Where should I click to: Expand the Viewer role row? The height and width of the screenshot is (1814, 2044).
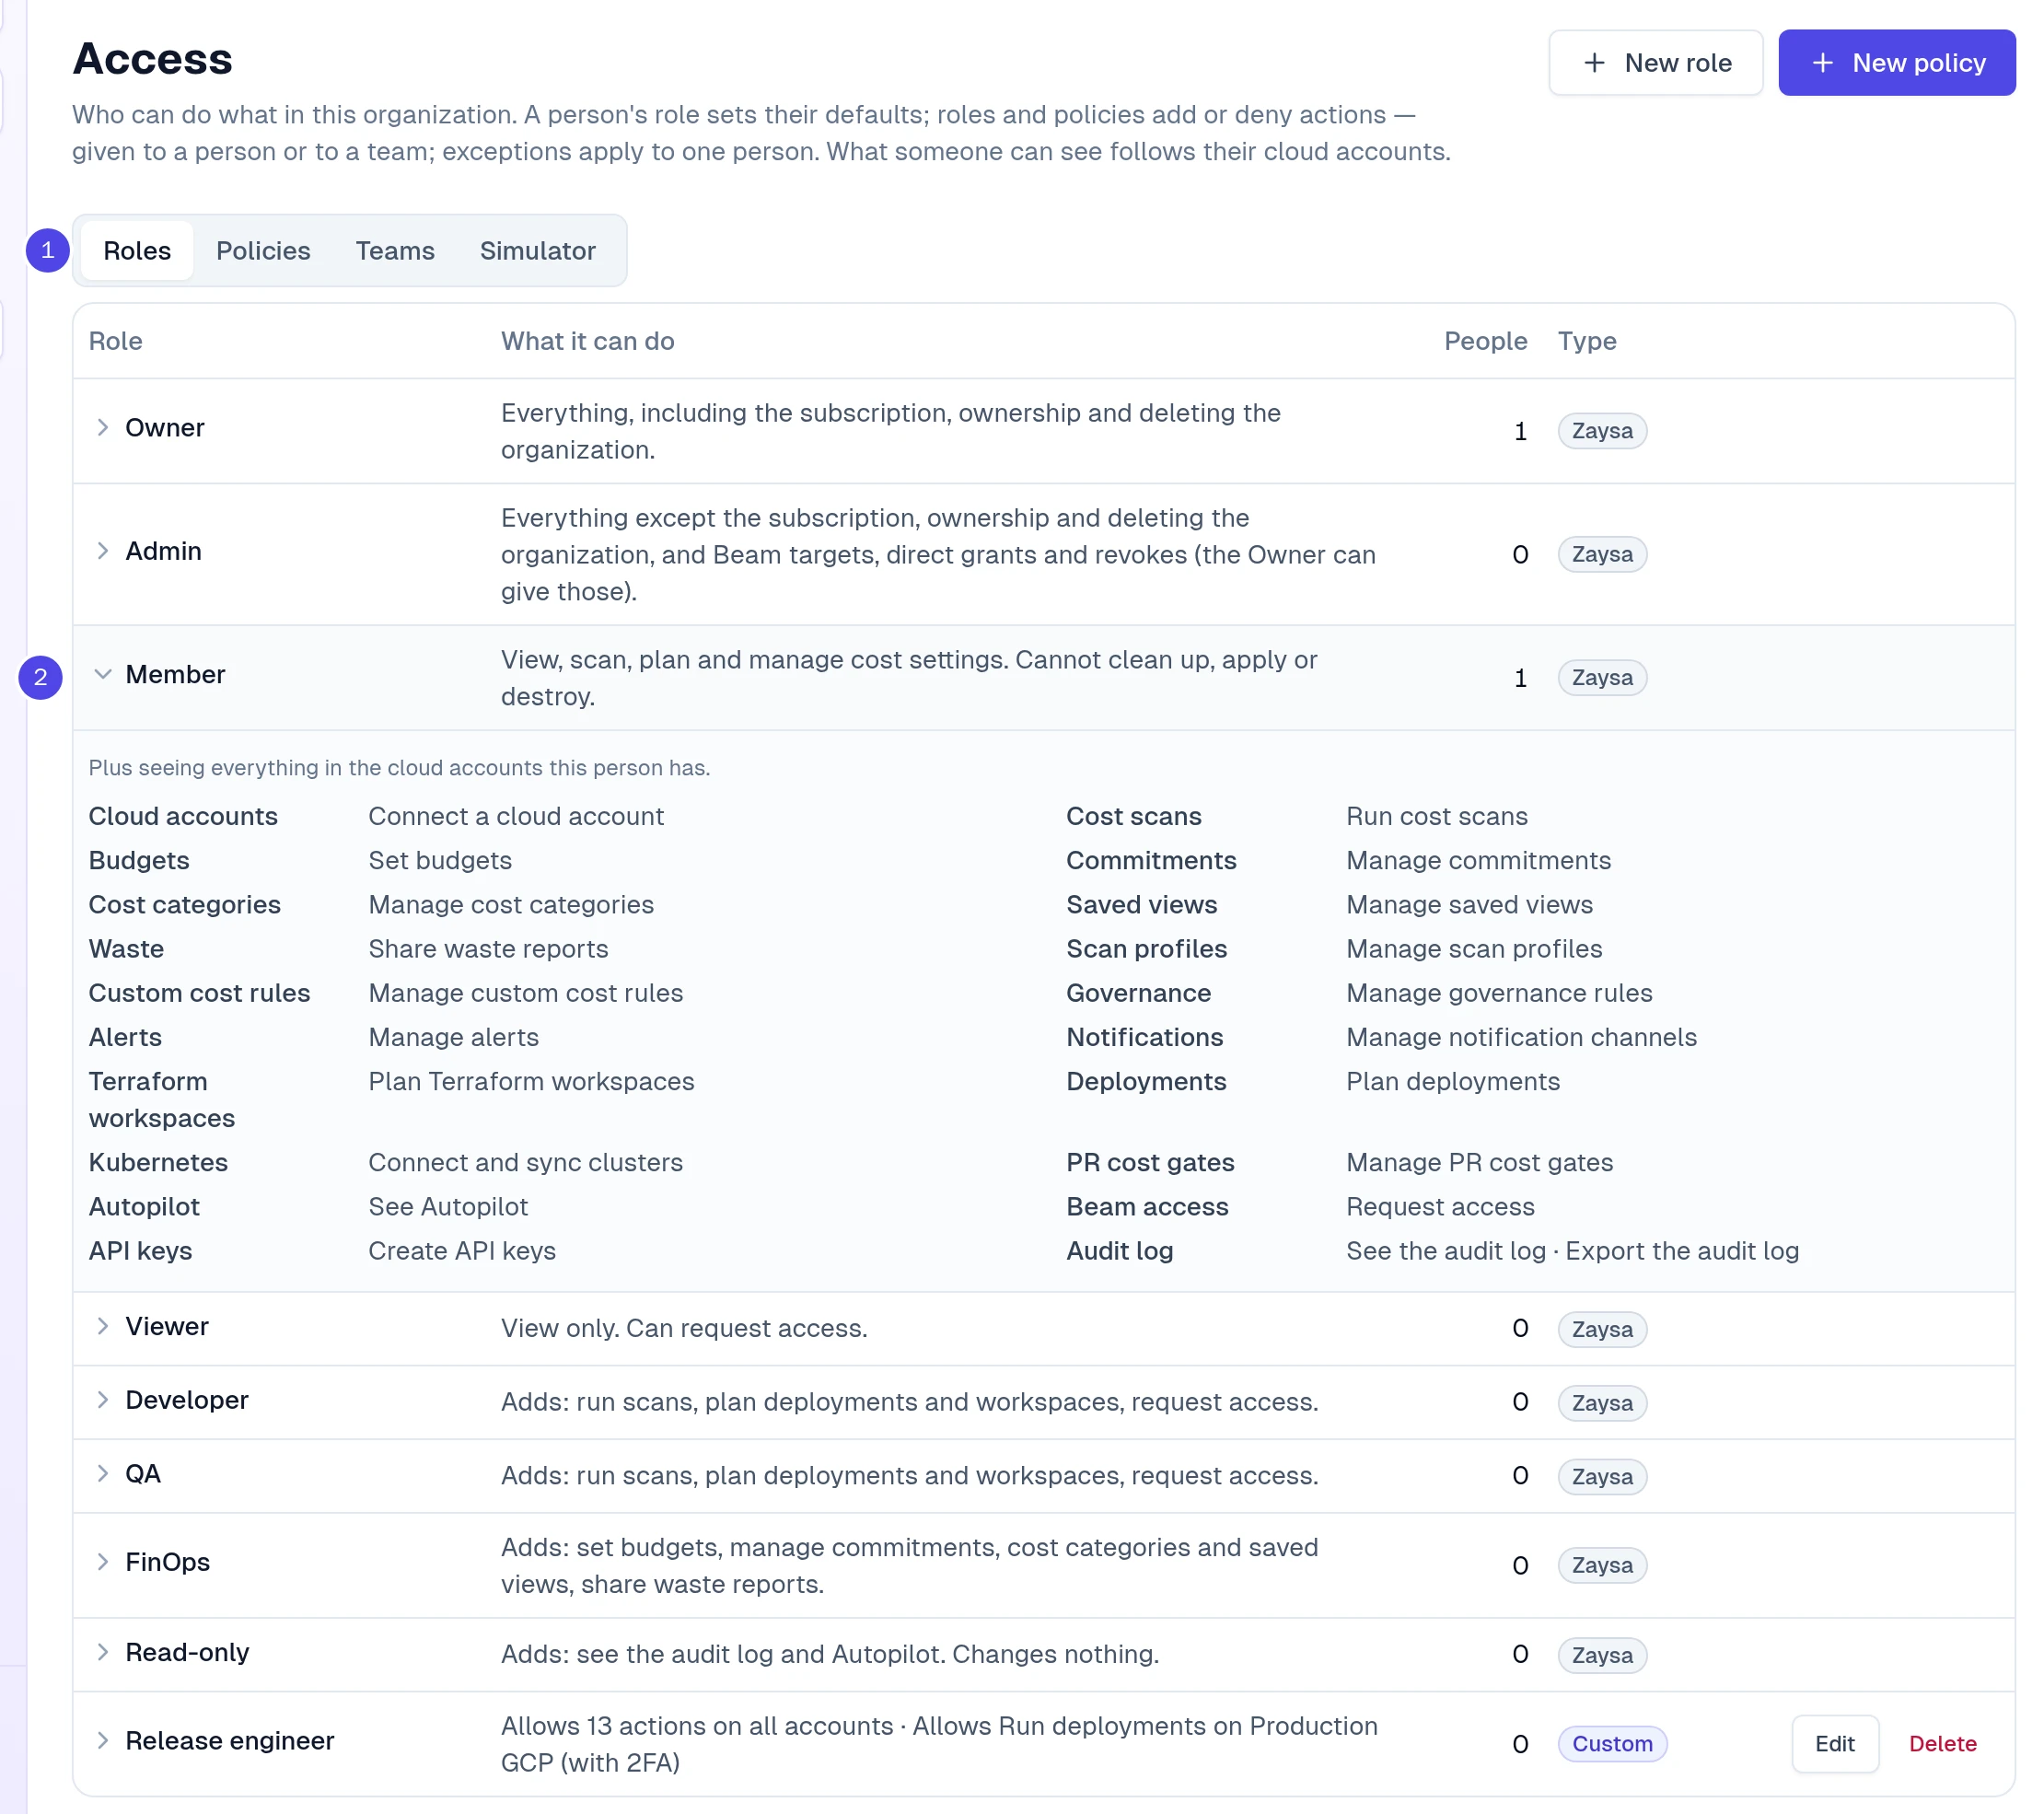102,1326
